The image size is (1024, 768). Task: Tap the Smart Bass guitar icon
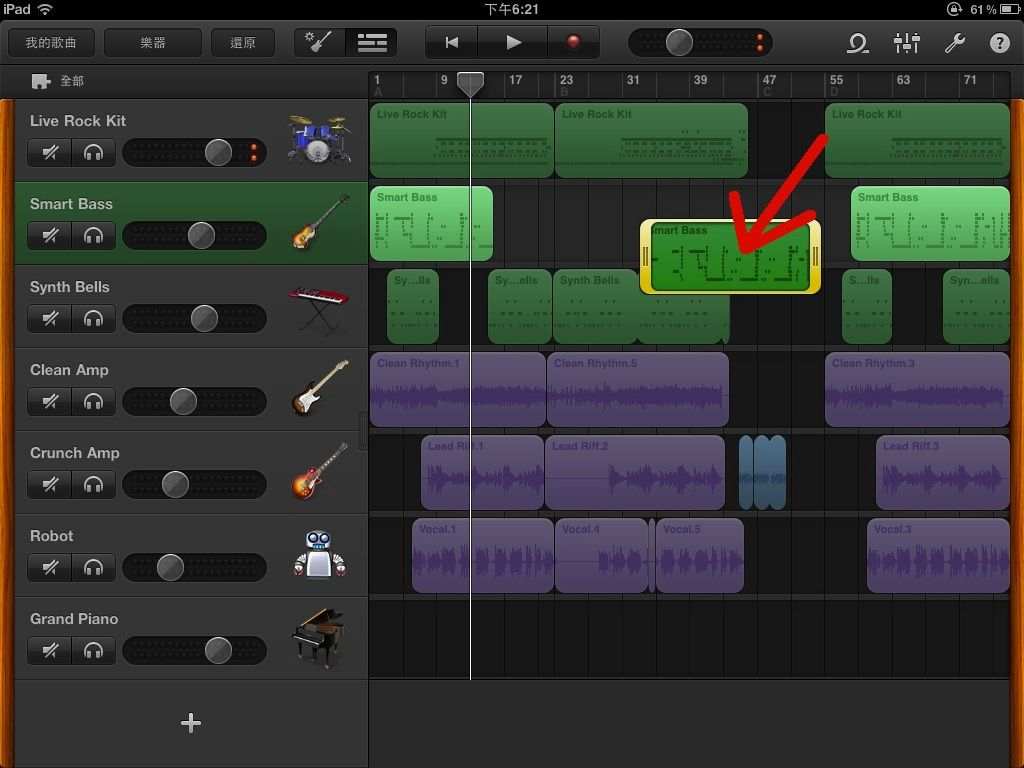[320, 222]
